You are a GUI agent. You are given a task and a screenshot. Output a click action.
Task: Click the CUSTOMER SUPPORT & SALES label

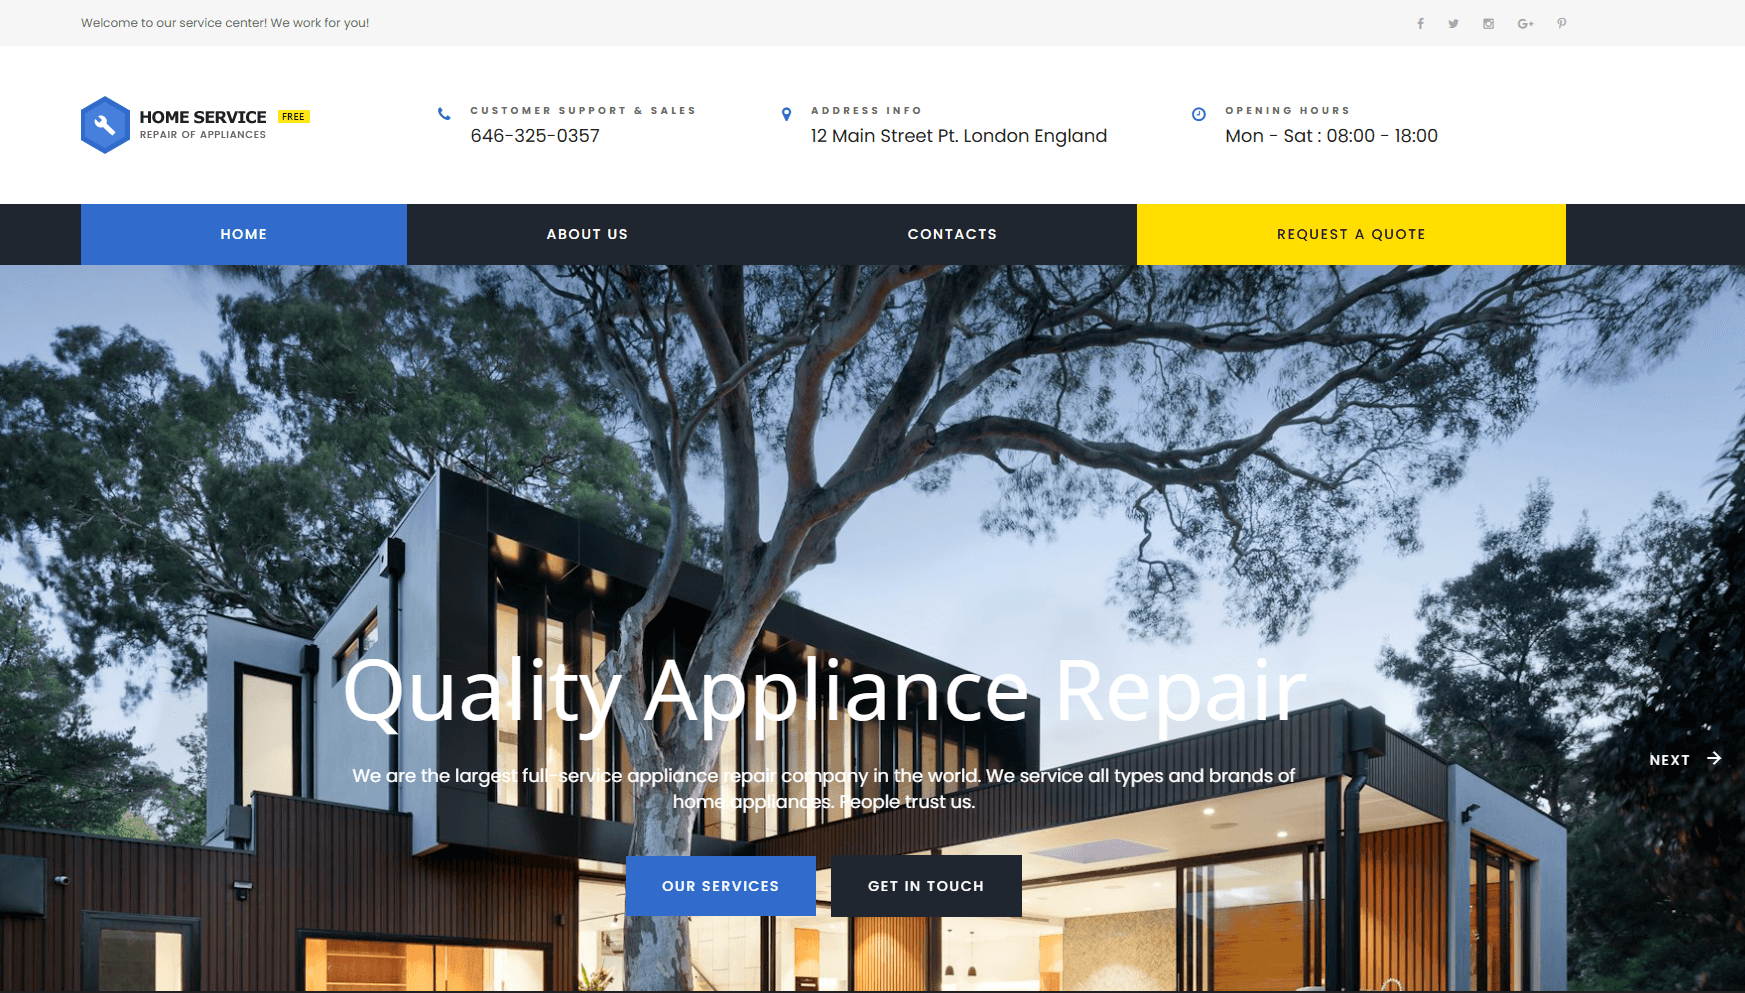(583, 111)
